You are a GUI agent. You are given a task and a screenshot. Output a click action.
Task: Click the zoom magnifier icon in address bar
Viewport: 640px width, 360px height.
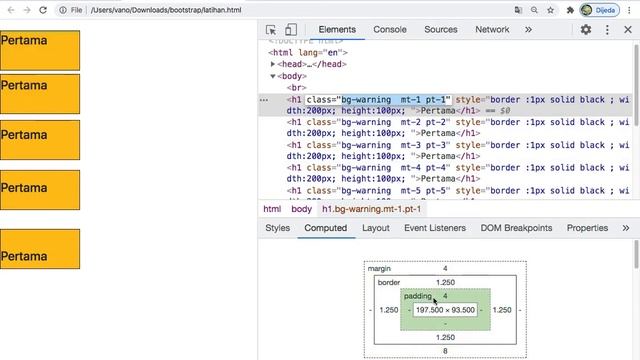[534, 10]
